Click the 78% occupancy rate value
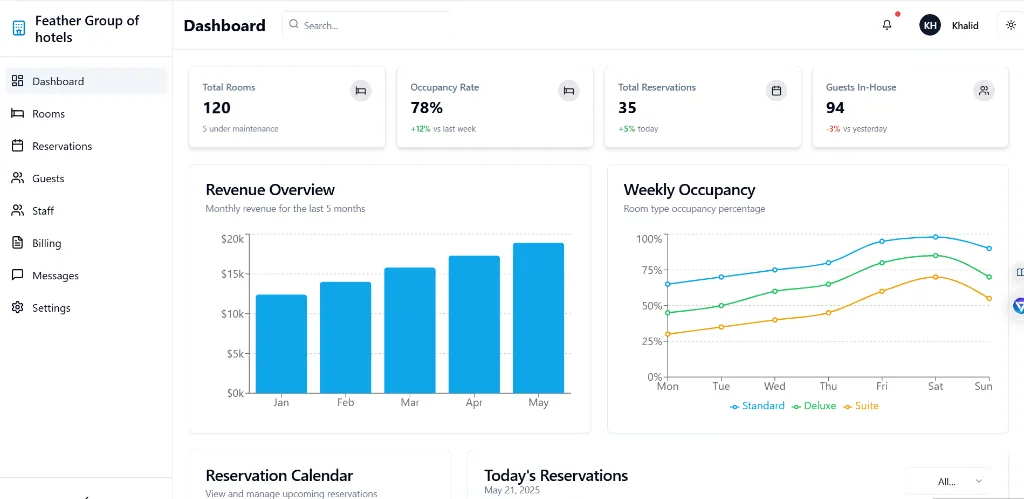The height and width of the screenshot is (499, 1024). coord(426,108)
